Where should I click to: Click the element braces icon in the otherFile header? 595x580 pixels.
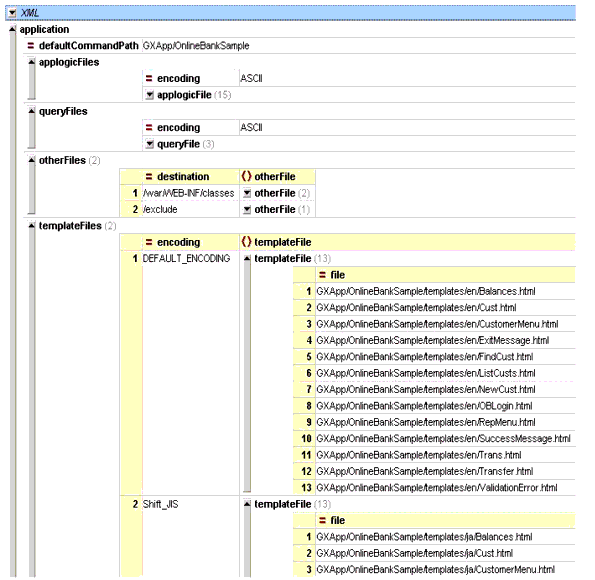pyautogui.click(x=247, y=177)
